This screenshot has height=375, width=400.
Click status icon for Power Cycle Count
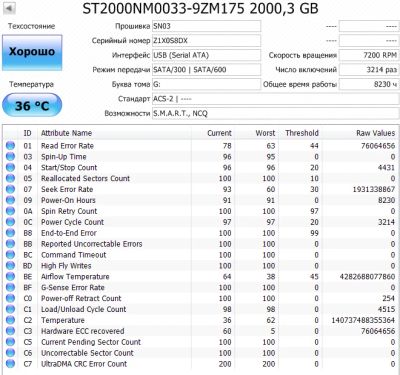click(x=11, y=222)
